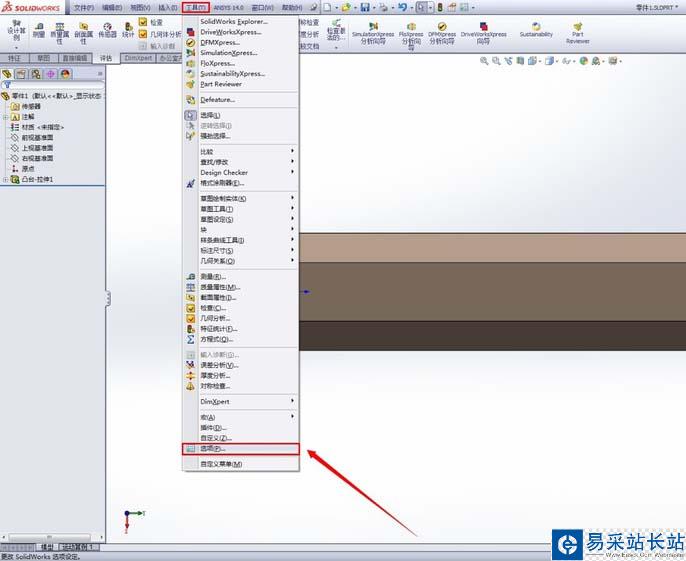Click the Undo arrow icon
This screenshot has width=686, height=561.
403,7
